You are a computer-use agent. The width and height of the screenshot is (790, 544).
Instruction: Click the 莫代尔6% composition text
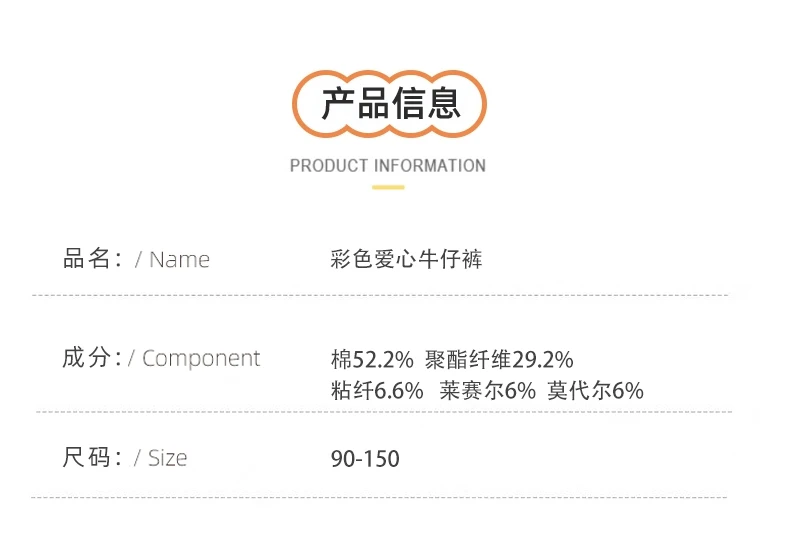click(596, 390)
